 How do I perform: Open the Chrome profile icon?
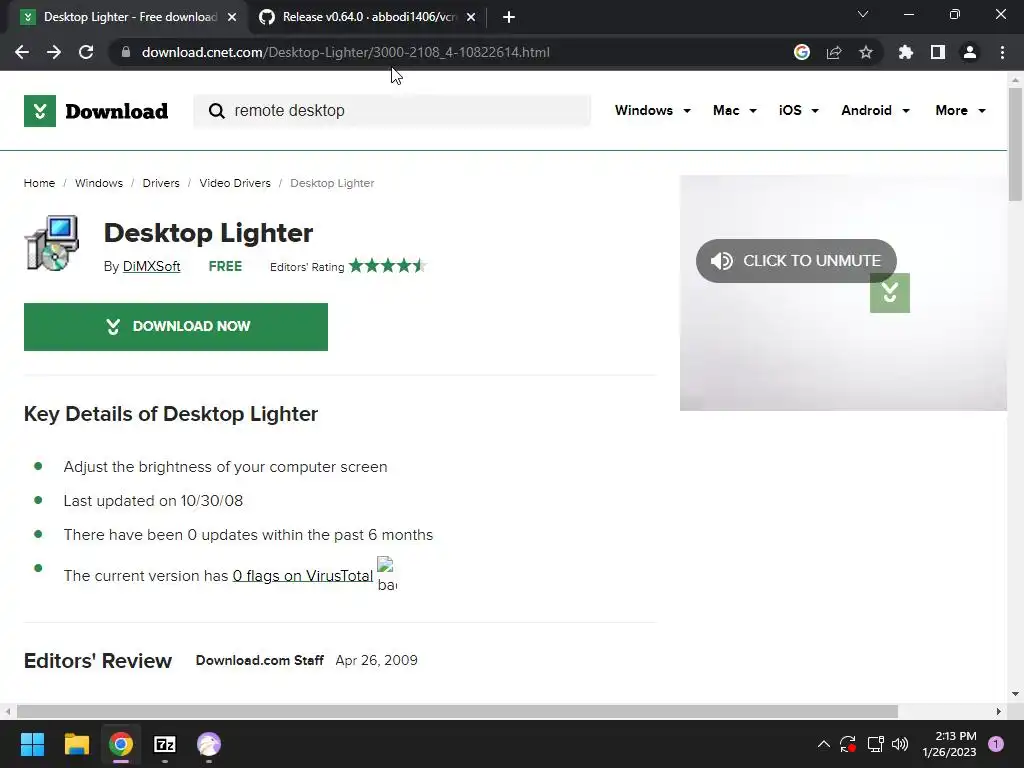(970, 52)
